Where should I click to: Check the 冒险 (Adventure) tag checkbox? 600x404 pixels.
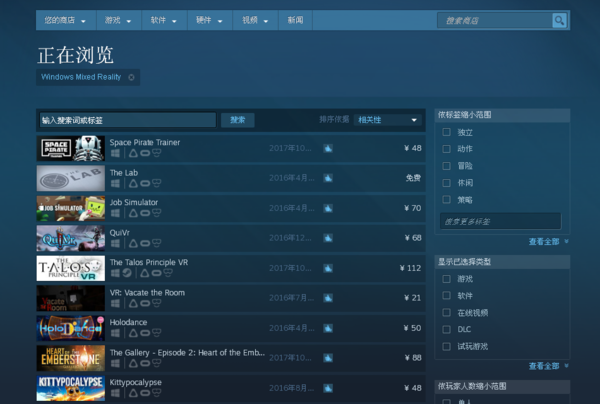(x=446, y=166)
